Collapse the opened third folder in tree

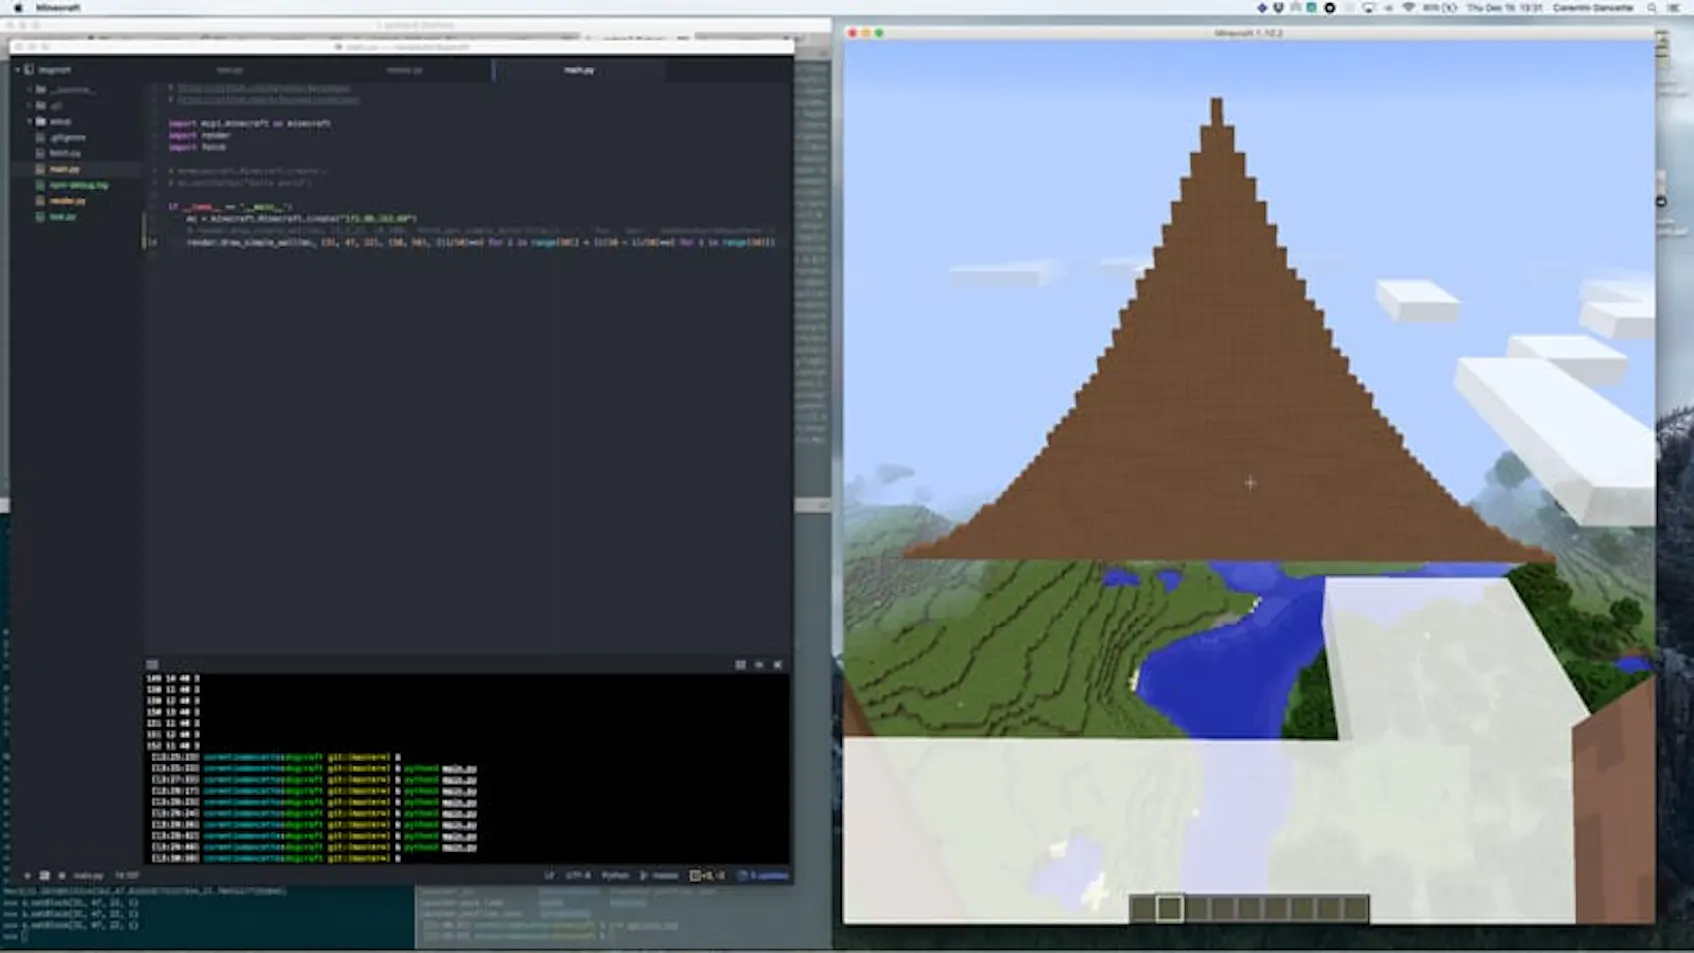pyautogui.click(x=30, y=121)
